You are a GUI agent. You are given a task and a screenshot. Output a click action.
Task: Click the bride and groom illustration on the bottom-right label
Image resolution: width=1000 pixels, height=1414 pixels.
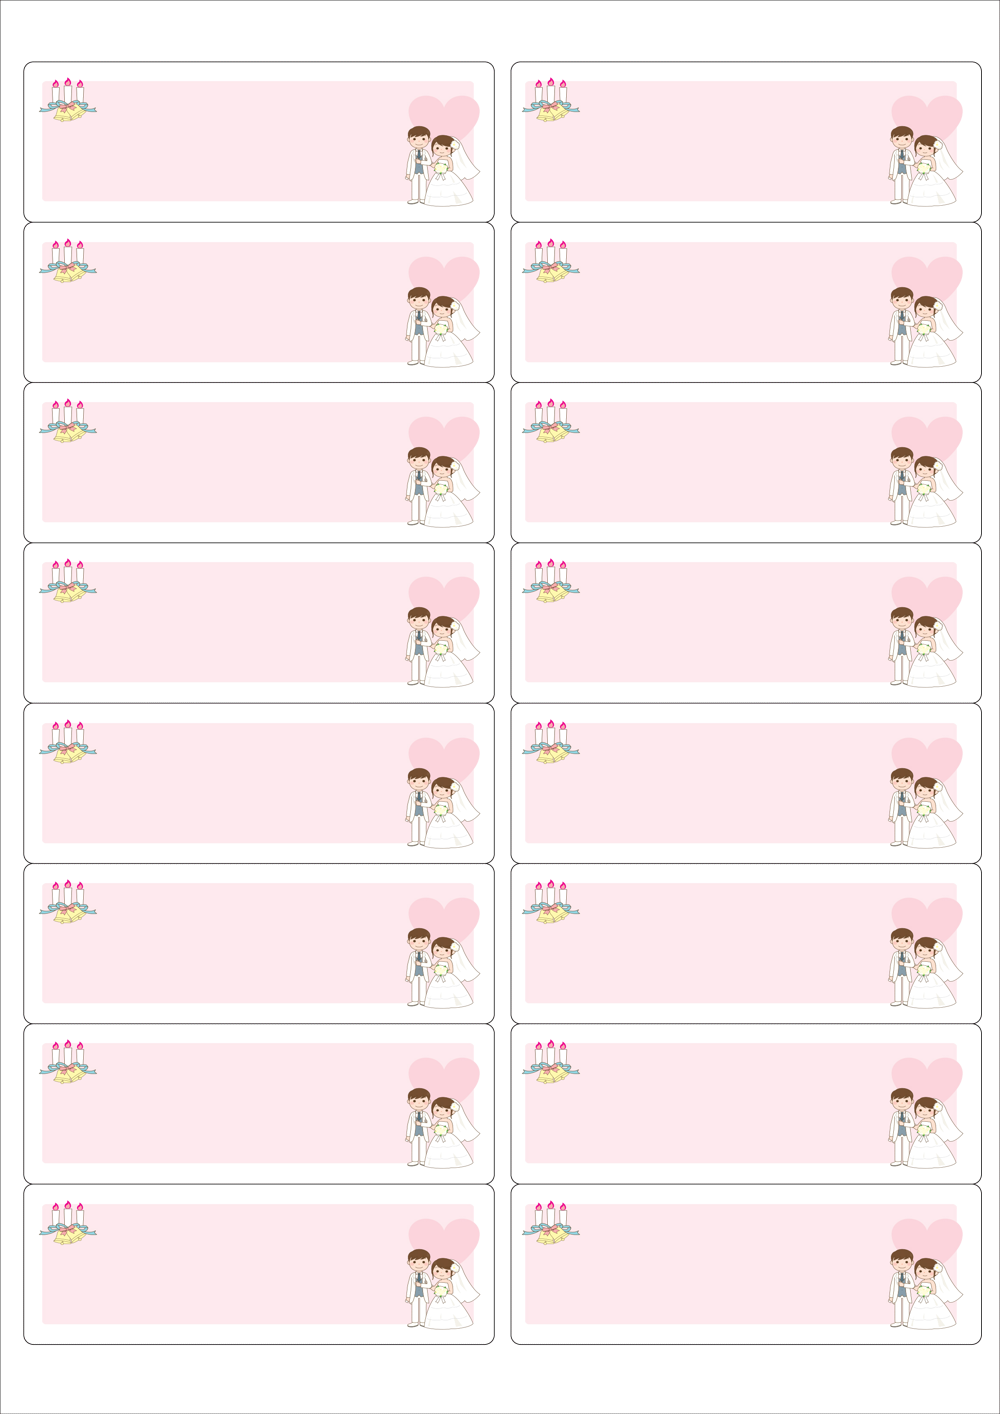(x=925, y=1289)
